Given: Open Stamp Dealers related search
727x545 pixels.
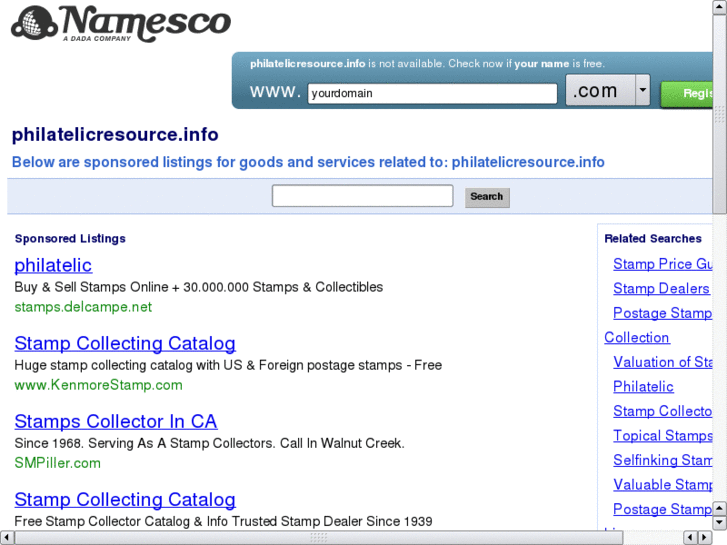Looking at the screenshot, I should coord(661,289).
